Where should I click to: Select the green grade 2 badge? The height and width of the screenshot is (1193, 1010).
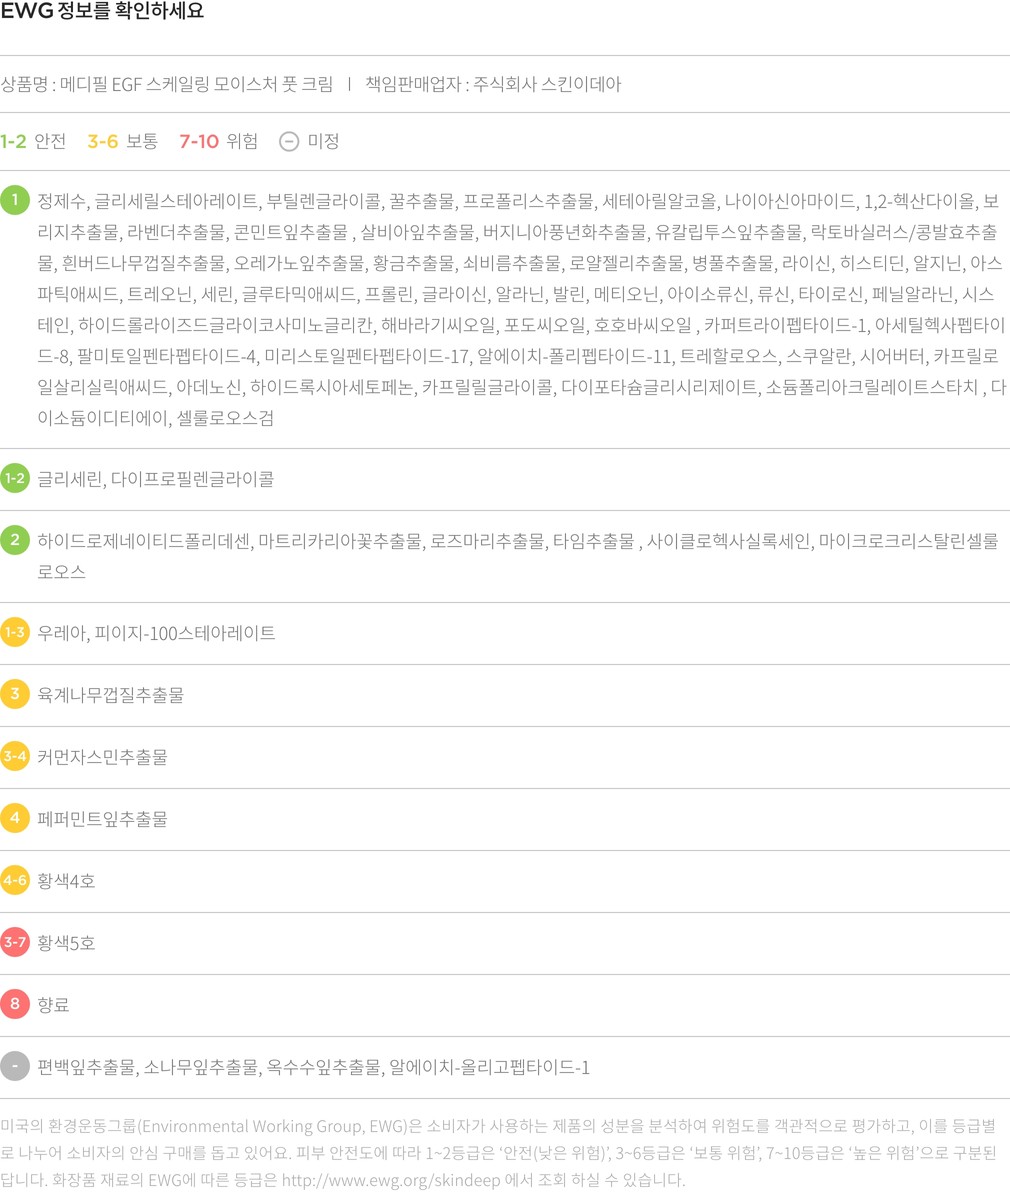15,540
